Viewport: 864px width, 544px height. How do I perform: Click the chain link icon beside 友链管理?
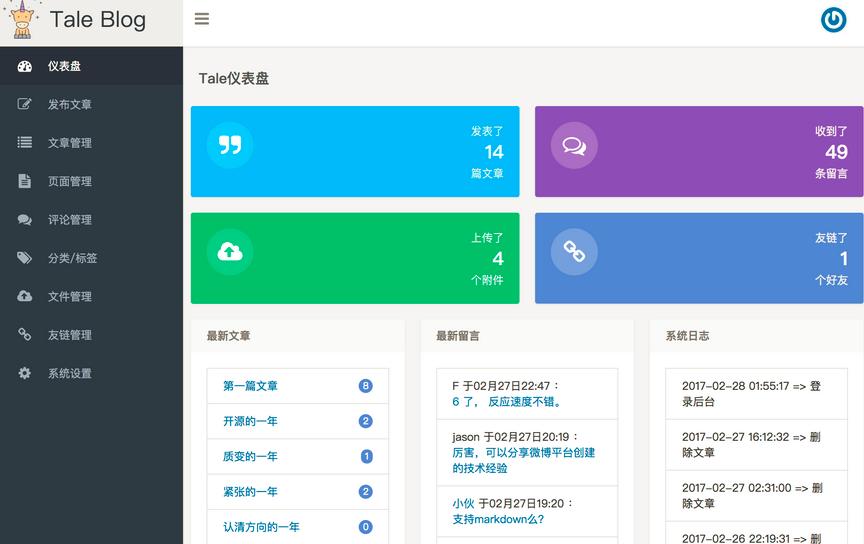tap(25, 334)
